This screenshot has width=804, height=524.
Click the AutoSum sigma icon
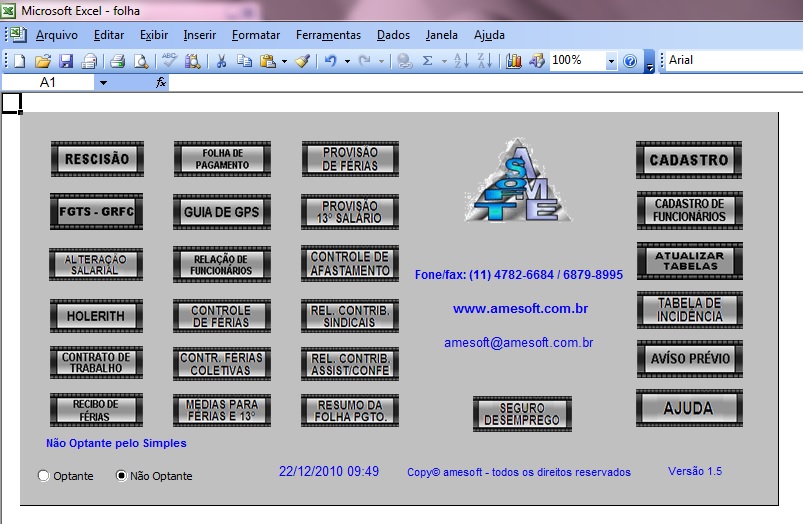pyautogui.click(x=428, y=61)
